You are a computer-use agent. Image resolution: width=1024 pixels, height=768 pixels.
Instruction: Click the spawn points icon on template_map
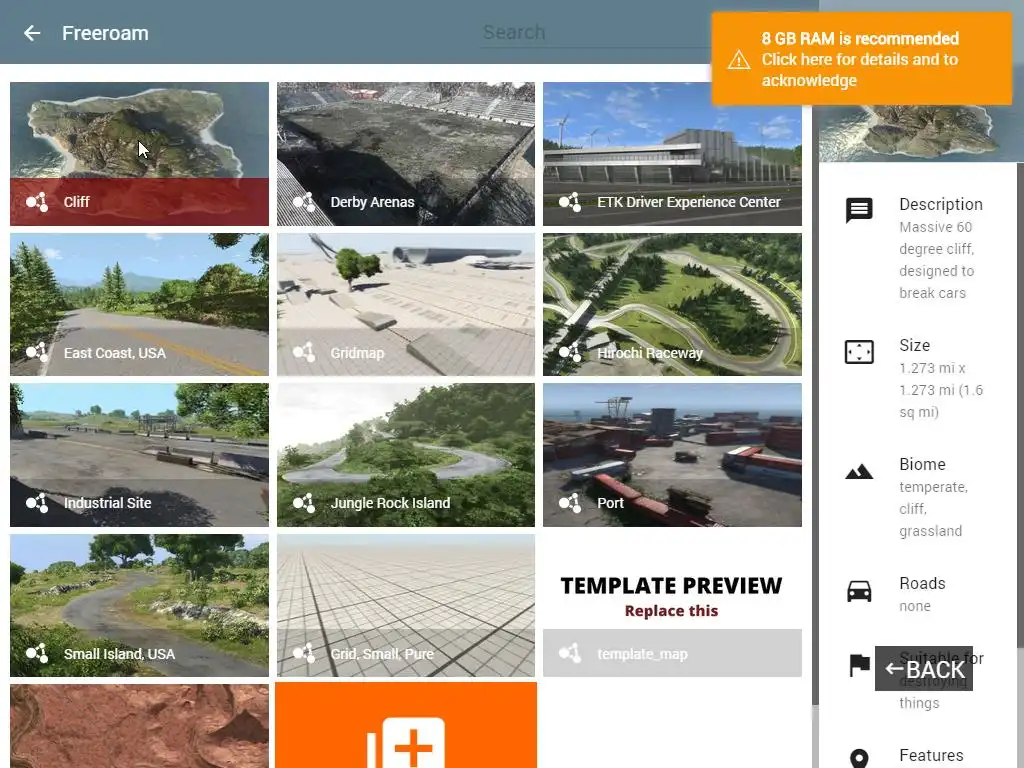point(570,653)
